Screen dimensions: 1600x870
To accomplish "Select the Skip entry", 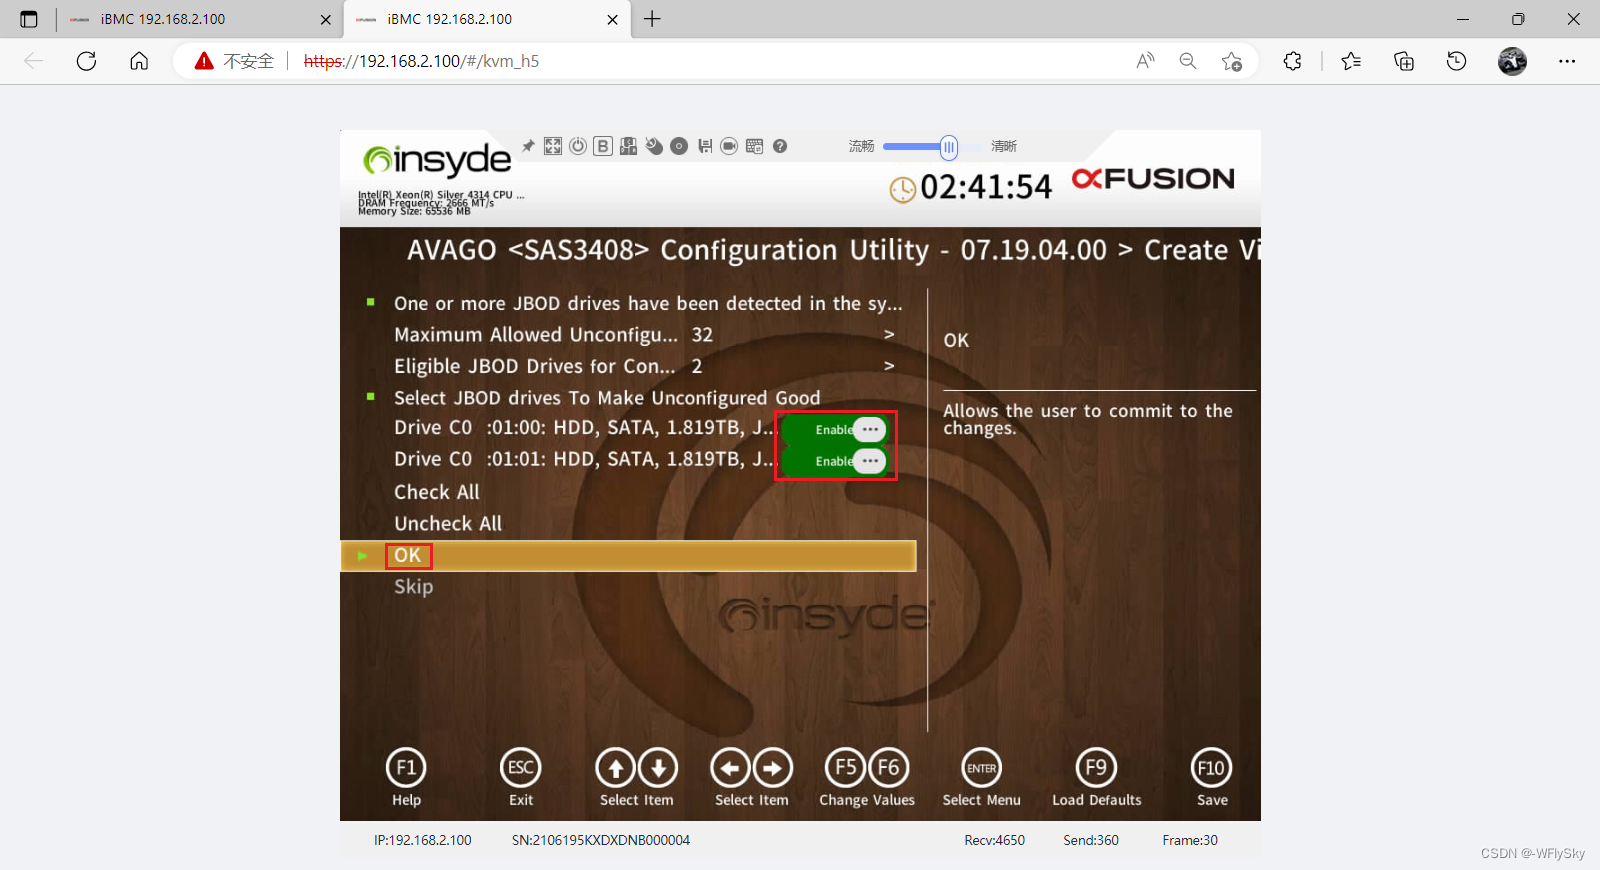I will click(413, 586).
